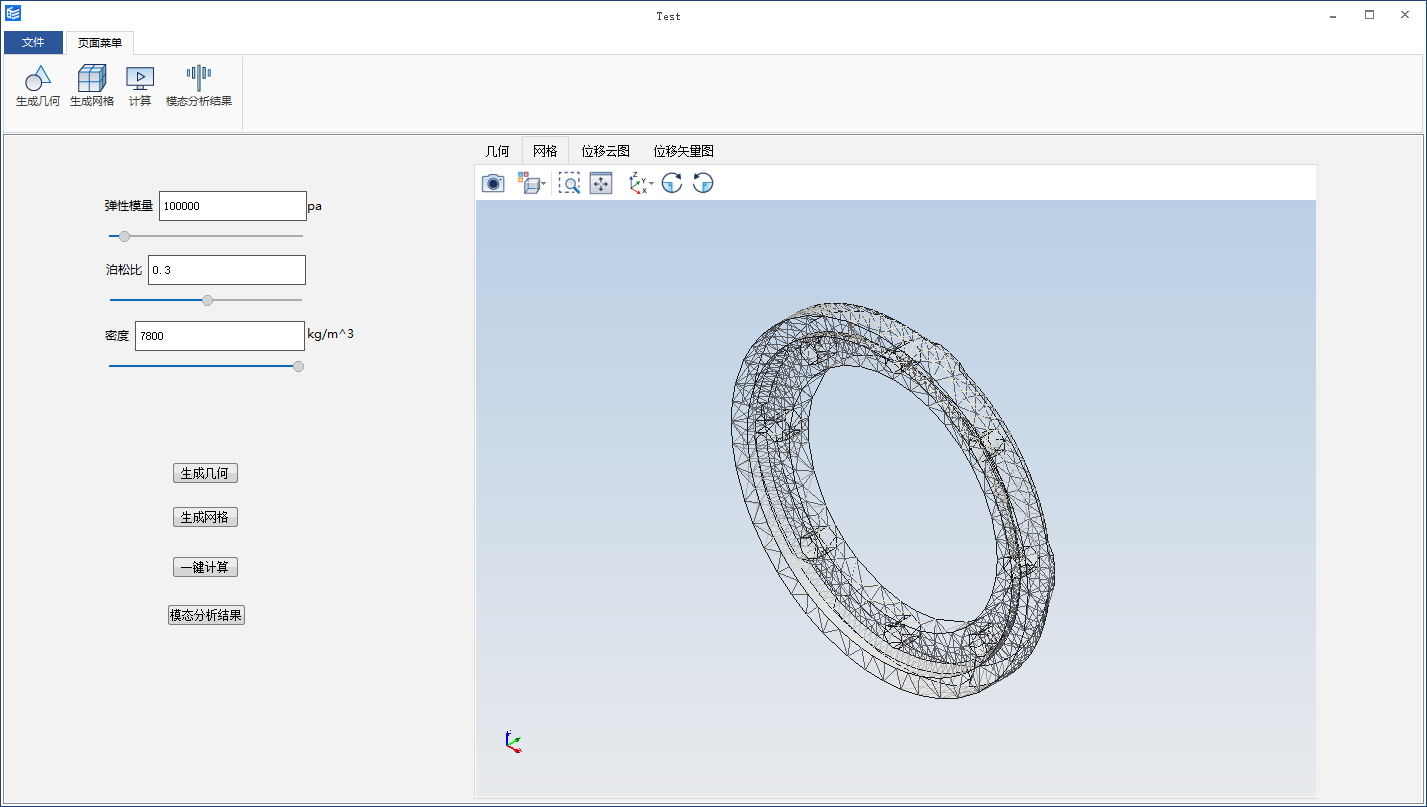Click the pa unit text
Viewport: 1427px width, 807px height.
[315, 207]
